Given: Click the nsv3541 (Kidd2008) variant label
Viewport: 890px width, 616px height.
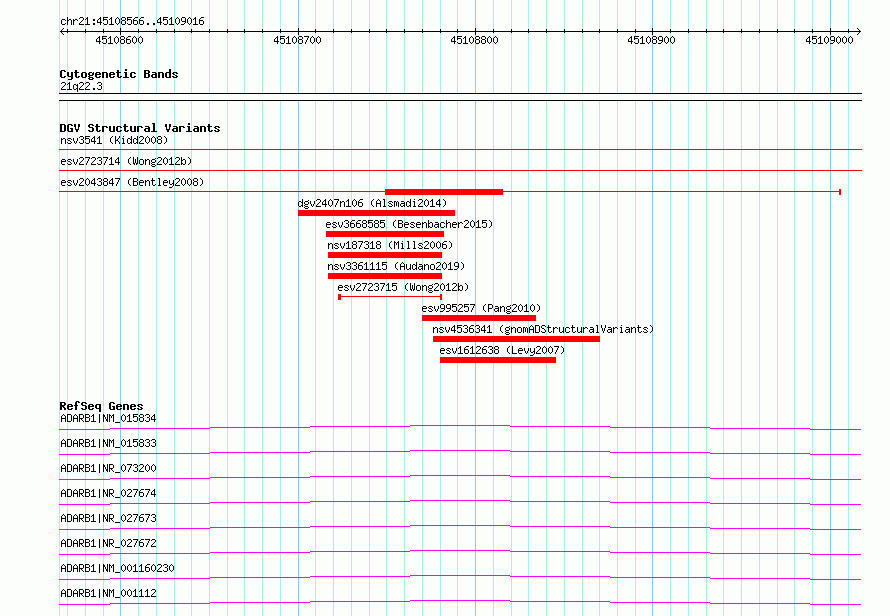Looking at the screenshot, I should click(114, 140).
